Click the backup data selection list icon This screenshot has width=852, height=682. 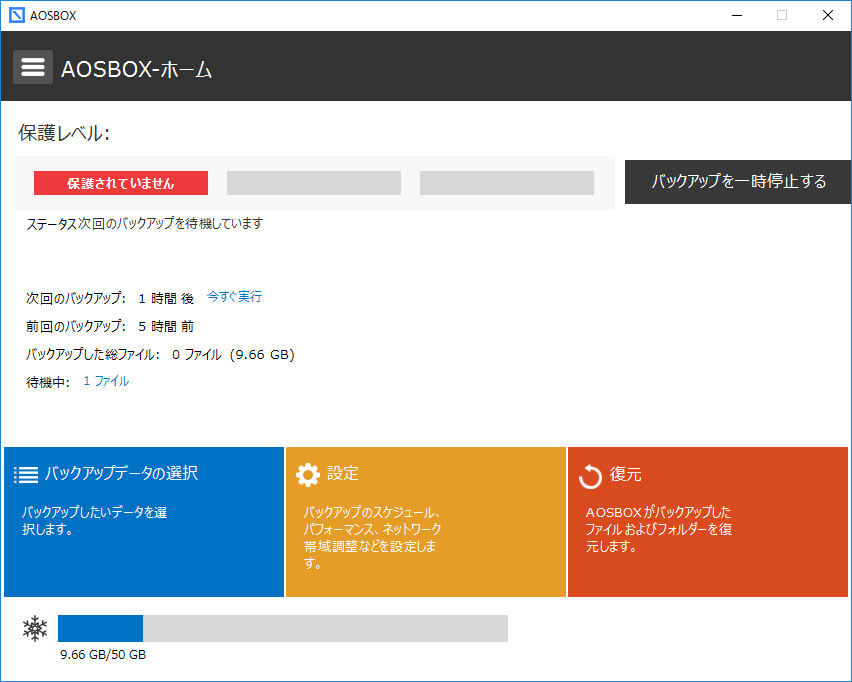pos(26,474)
